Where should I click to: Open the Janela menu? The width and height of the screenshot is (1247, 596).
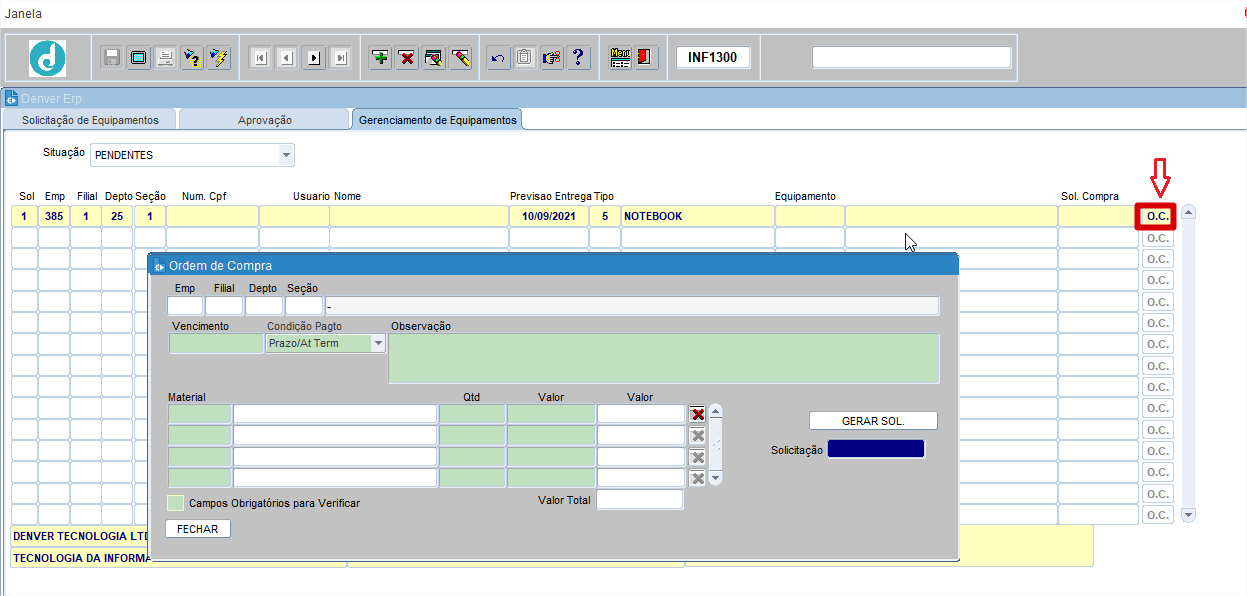[23, 14]
